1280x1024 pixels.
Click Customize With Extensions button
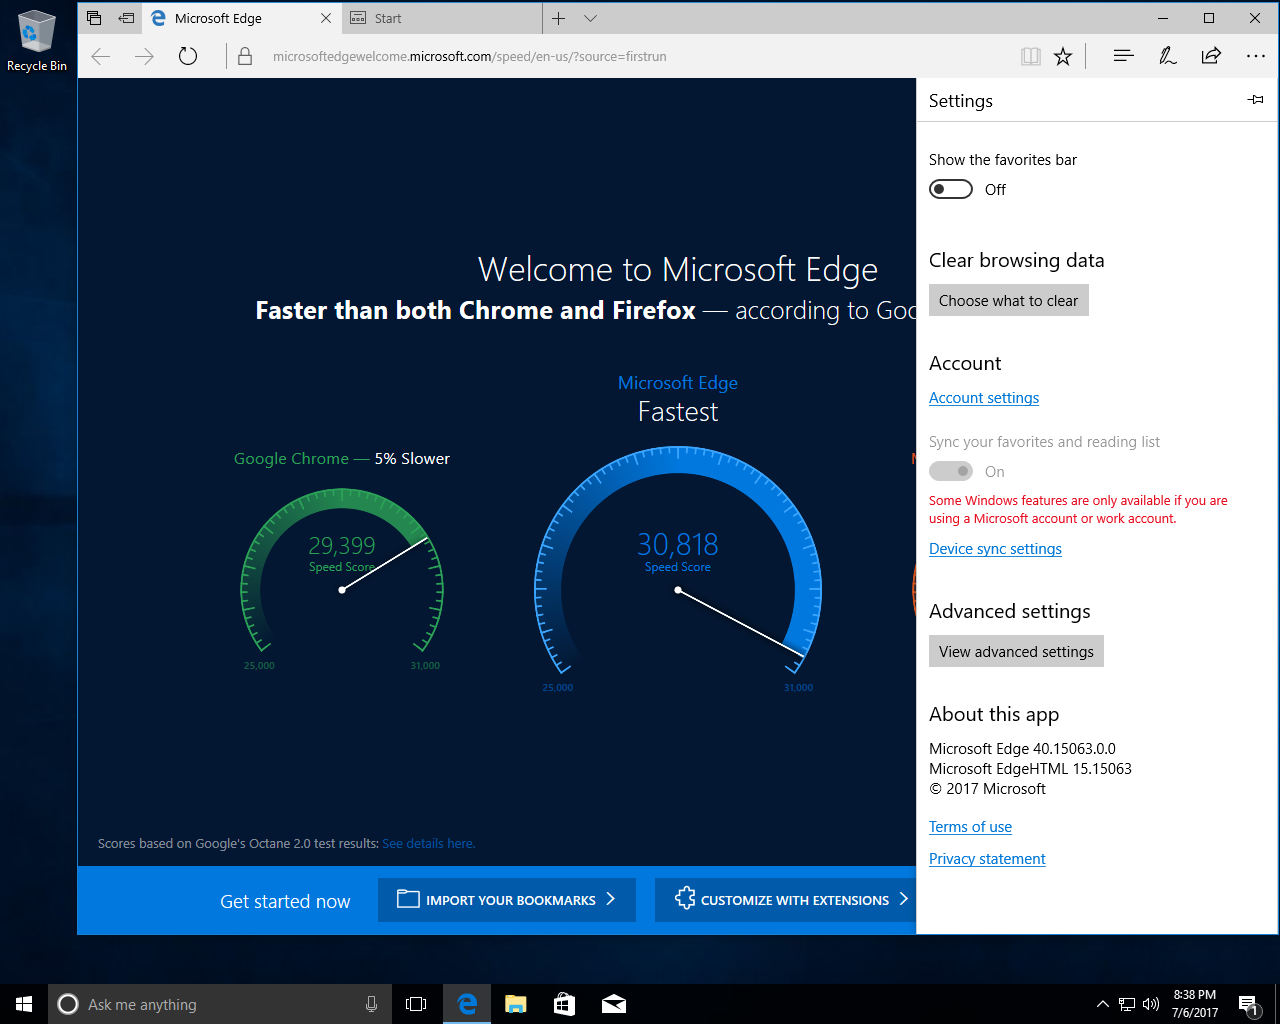click(x=786, y=900)
